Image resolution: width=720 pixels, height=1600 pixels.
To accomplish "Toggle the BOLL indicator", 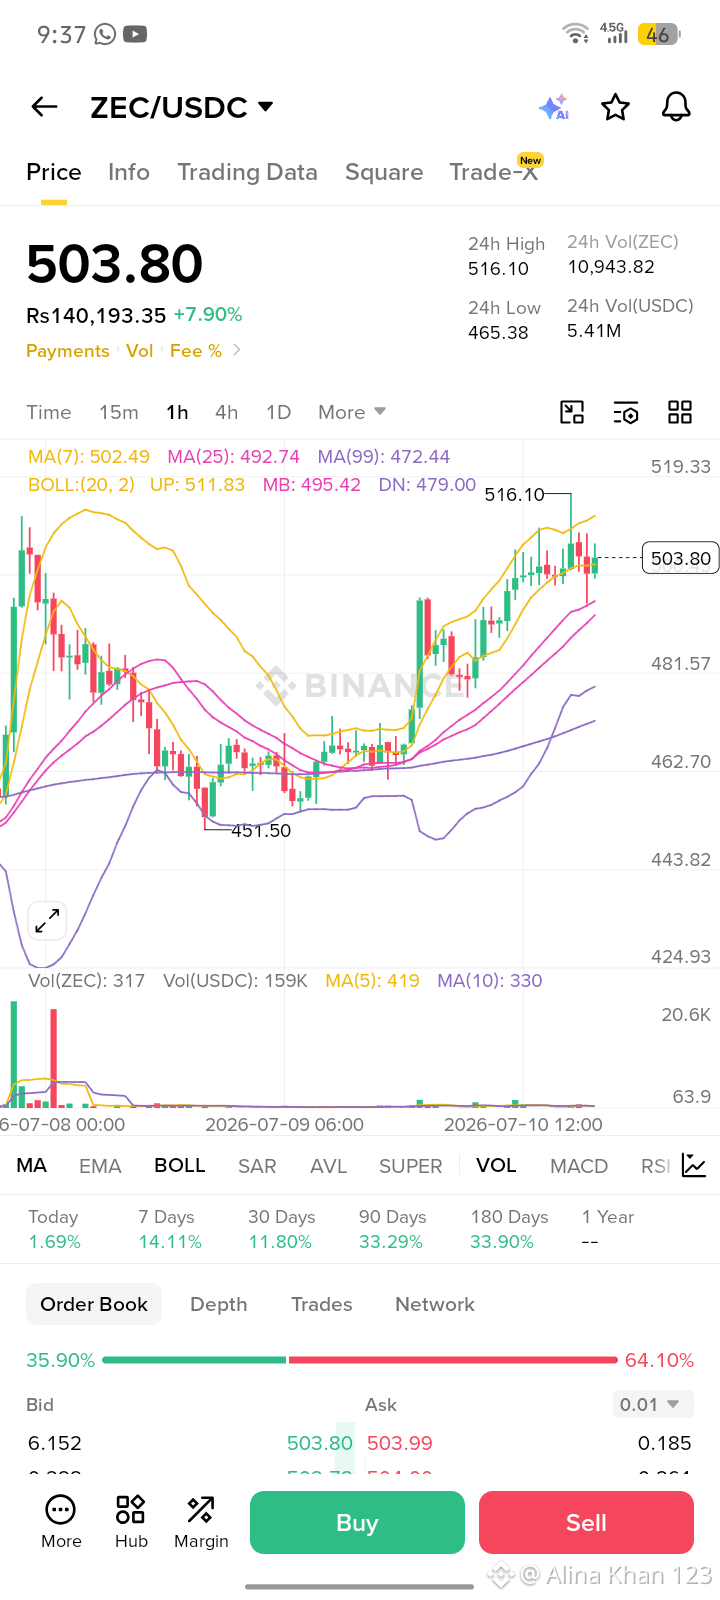I will [180, 1165].
